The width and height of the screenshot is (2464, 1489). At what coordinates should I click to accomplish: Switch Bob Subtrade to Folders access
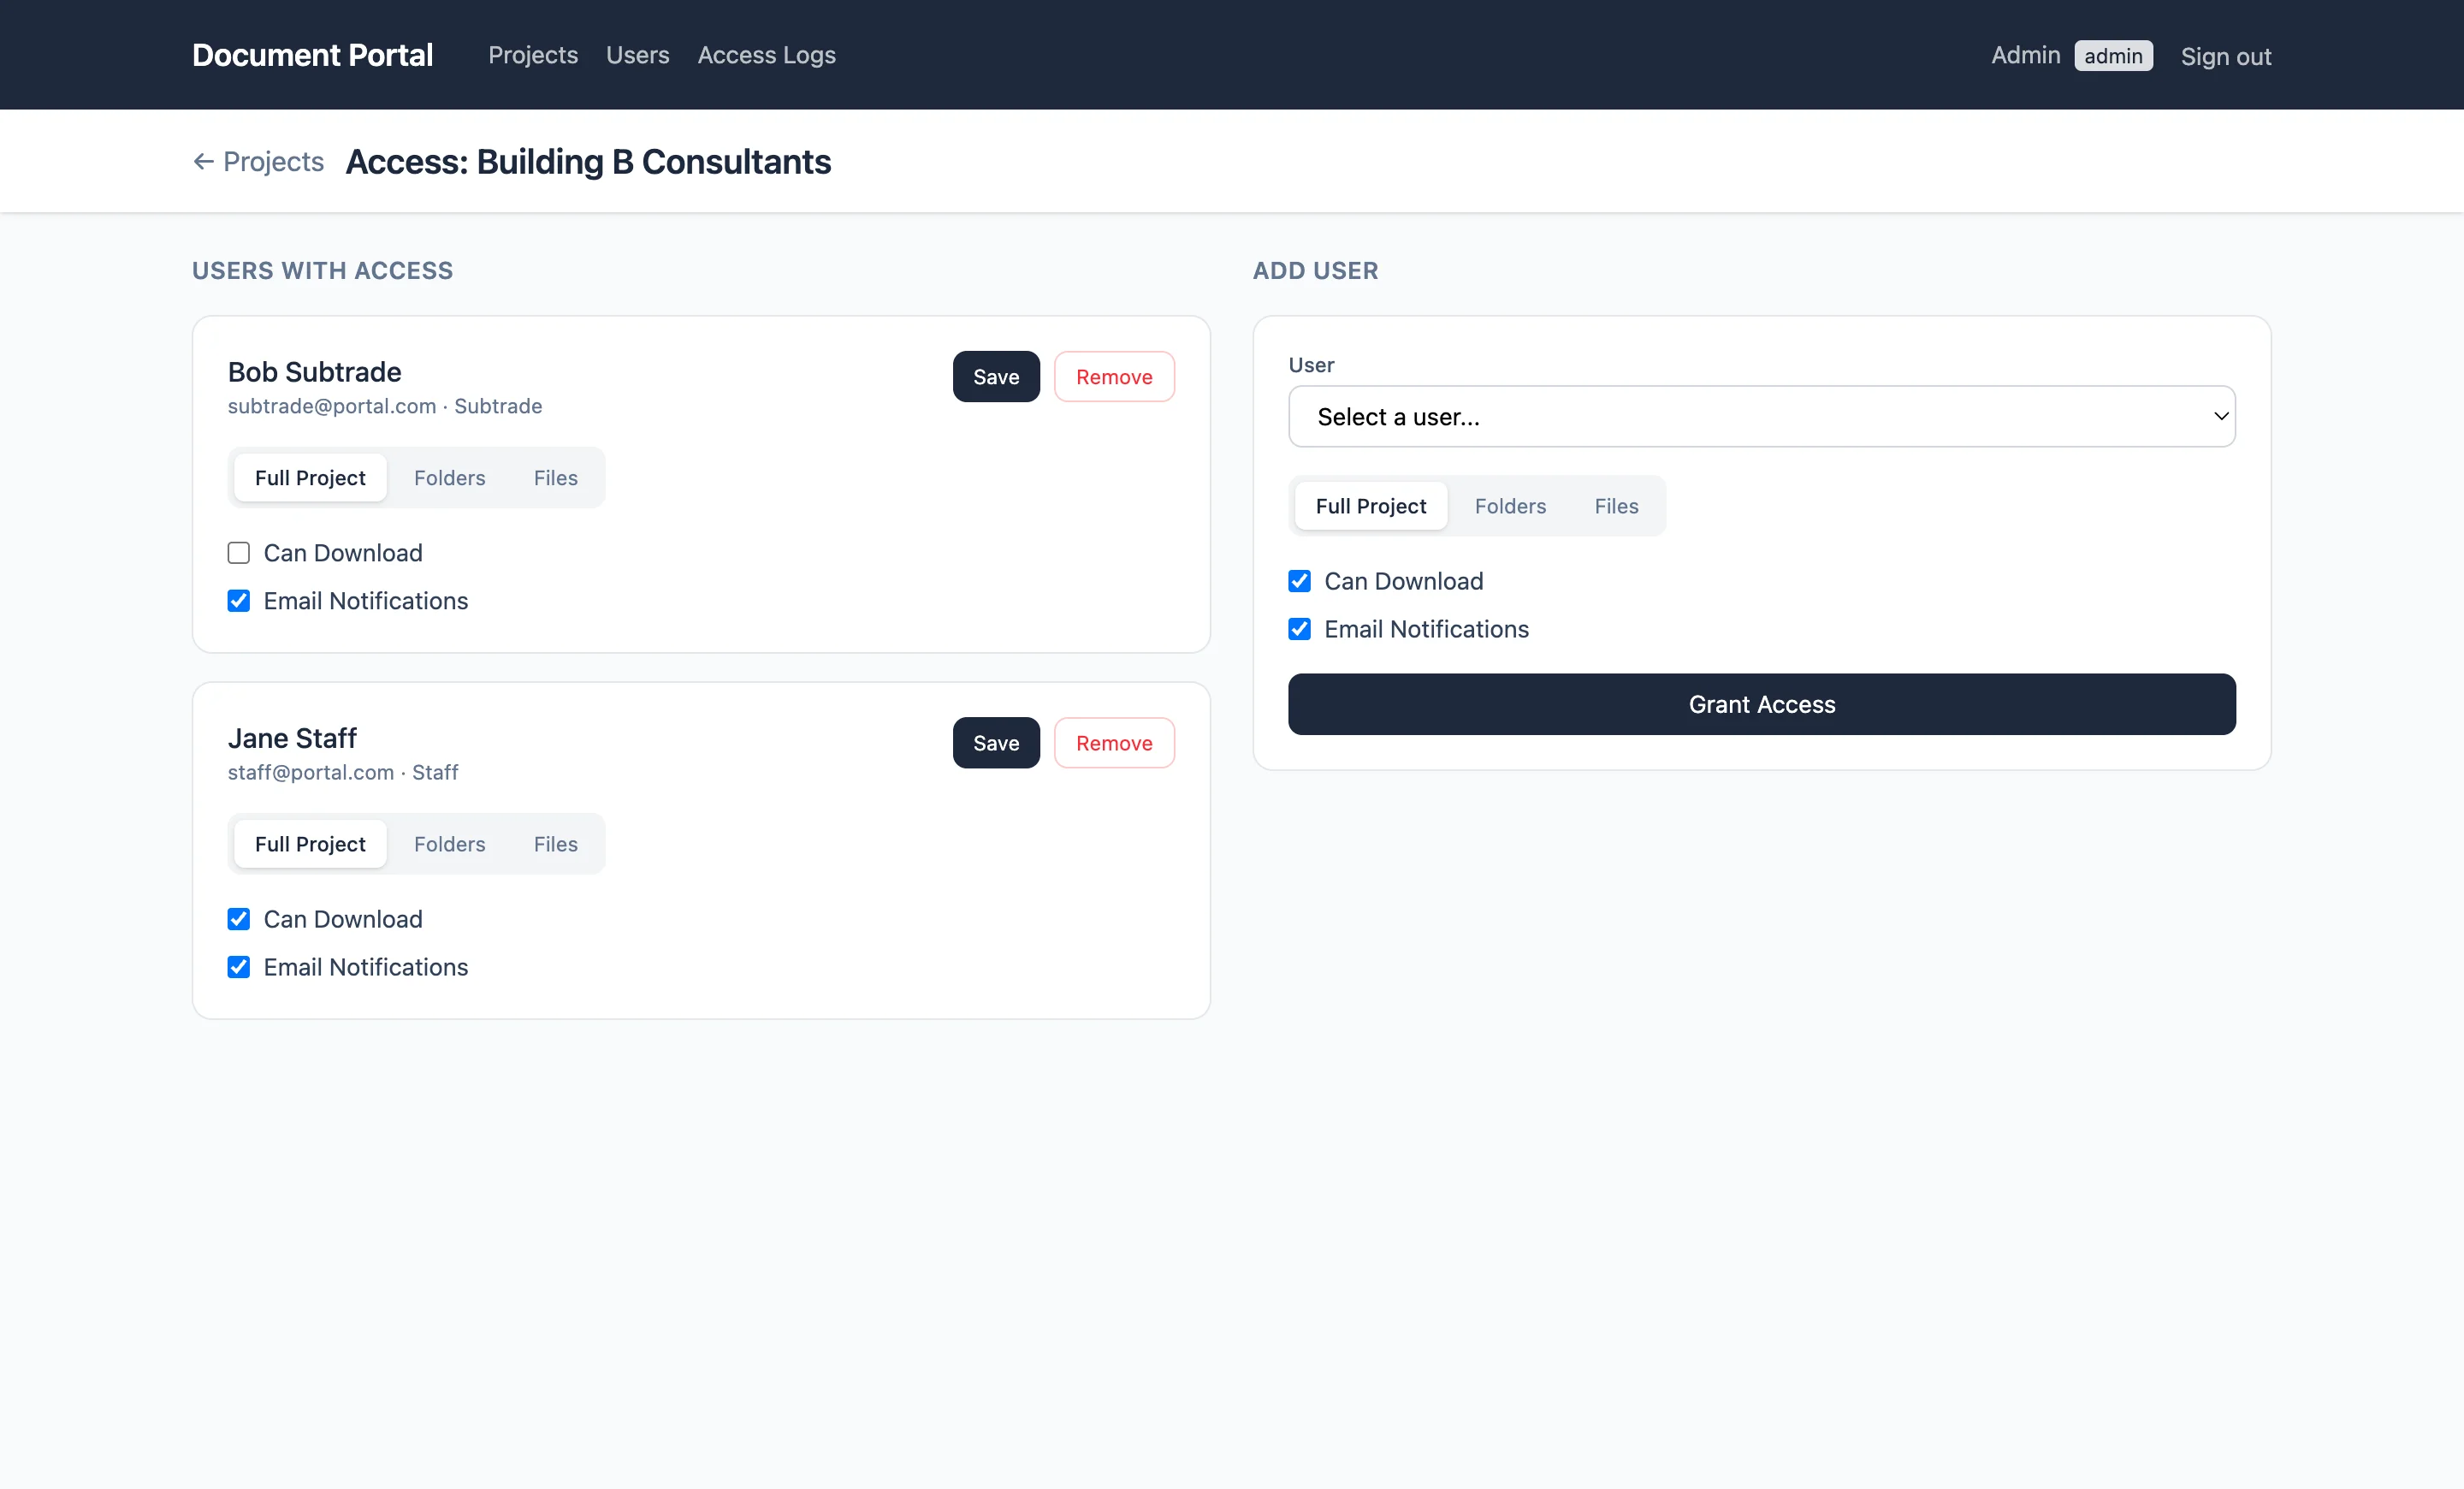(x=448, y=477)
